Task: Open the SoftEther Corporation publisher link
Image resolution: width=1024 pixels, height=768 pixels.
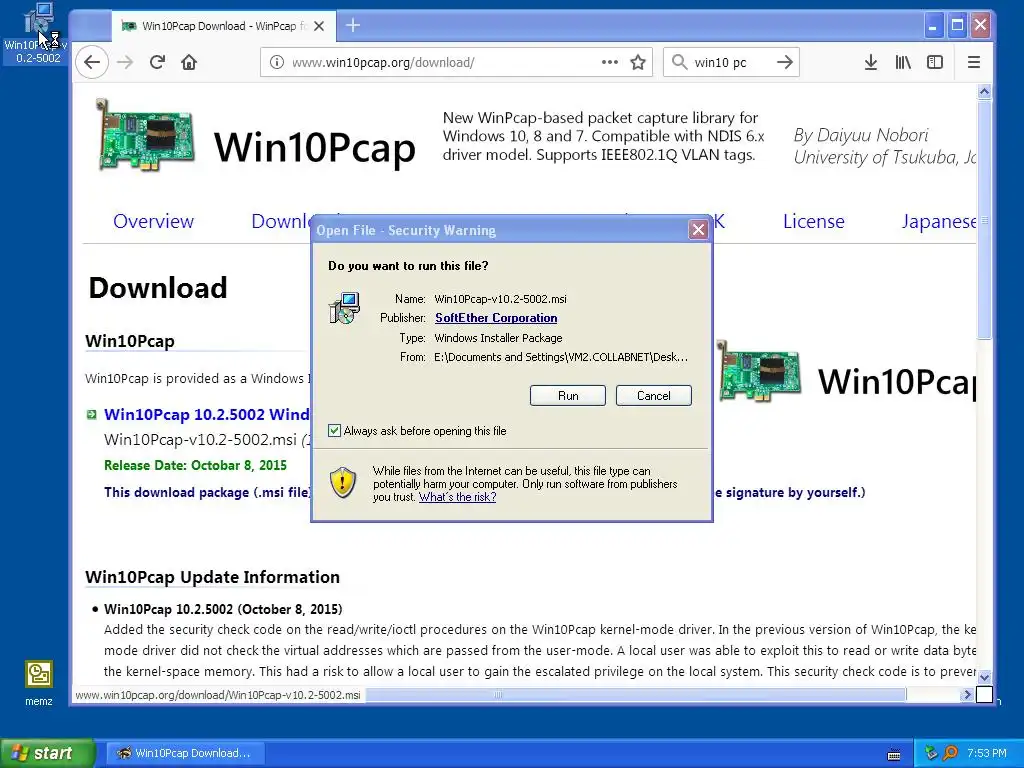Action: pos(496,318)
